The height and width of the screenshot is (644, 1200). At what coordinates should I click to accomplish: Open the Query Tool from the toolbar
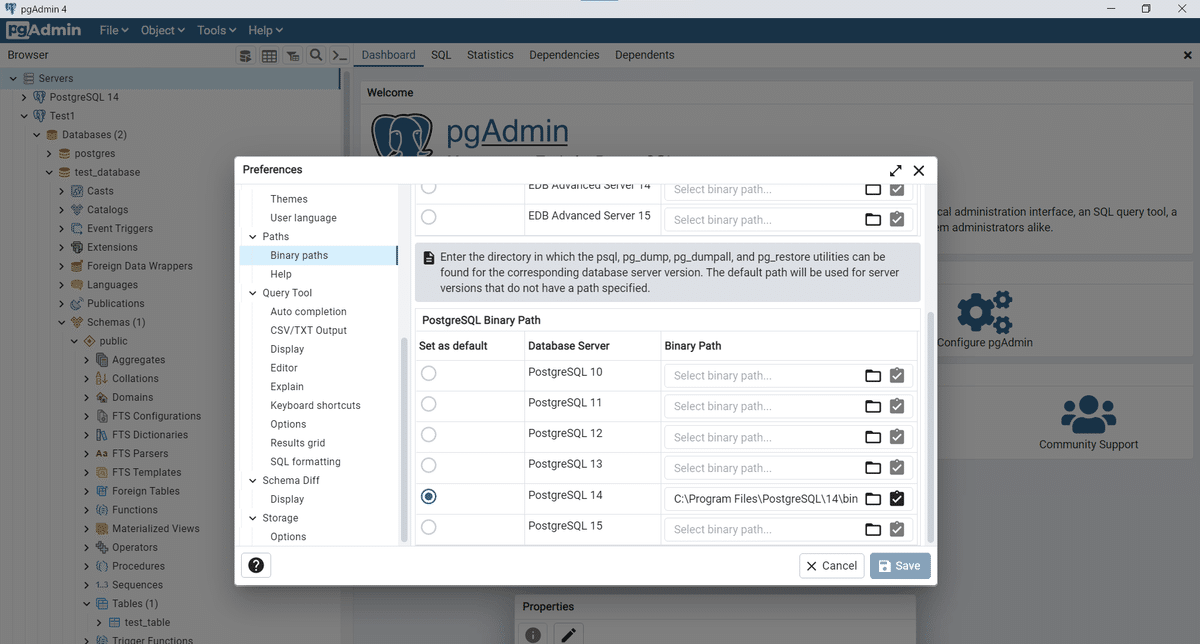click(245, 55)
